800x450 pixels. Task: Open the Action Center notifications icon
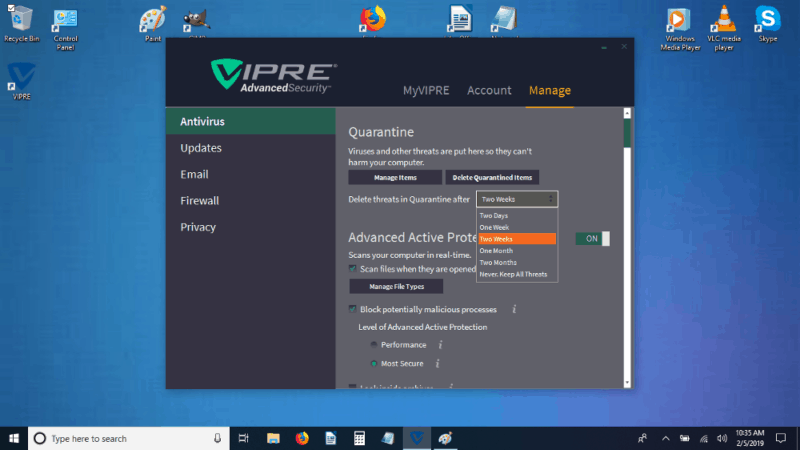pyautogui.click(x=781, y=438)
